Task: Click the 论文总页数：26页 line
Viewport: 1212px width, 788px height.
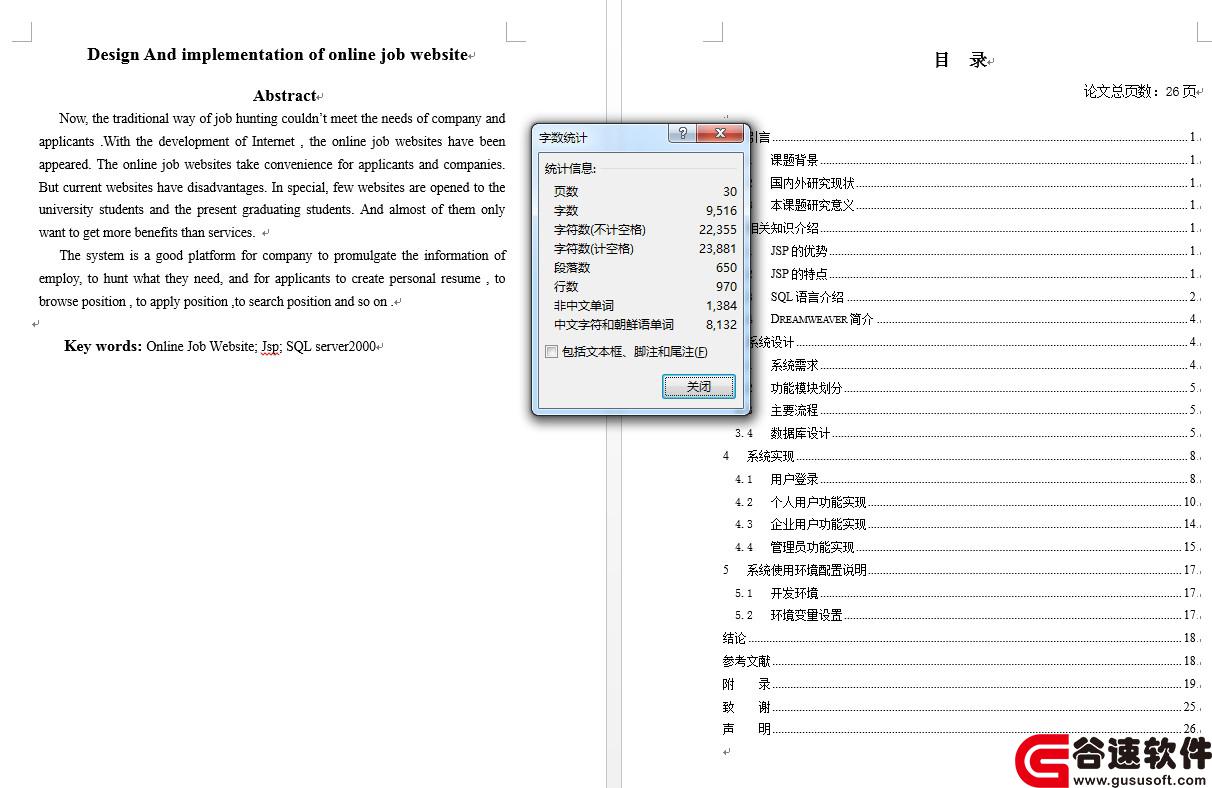Action: tap(1140, 92)
